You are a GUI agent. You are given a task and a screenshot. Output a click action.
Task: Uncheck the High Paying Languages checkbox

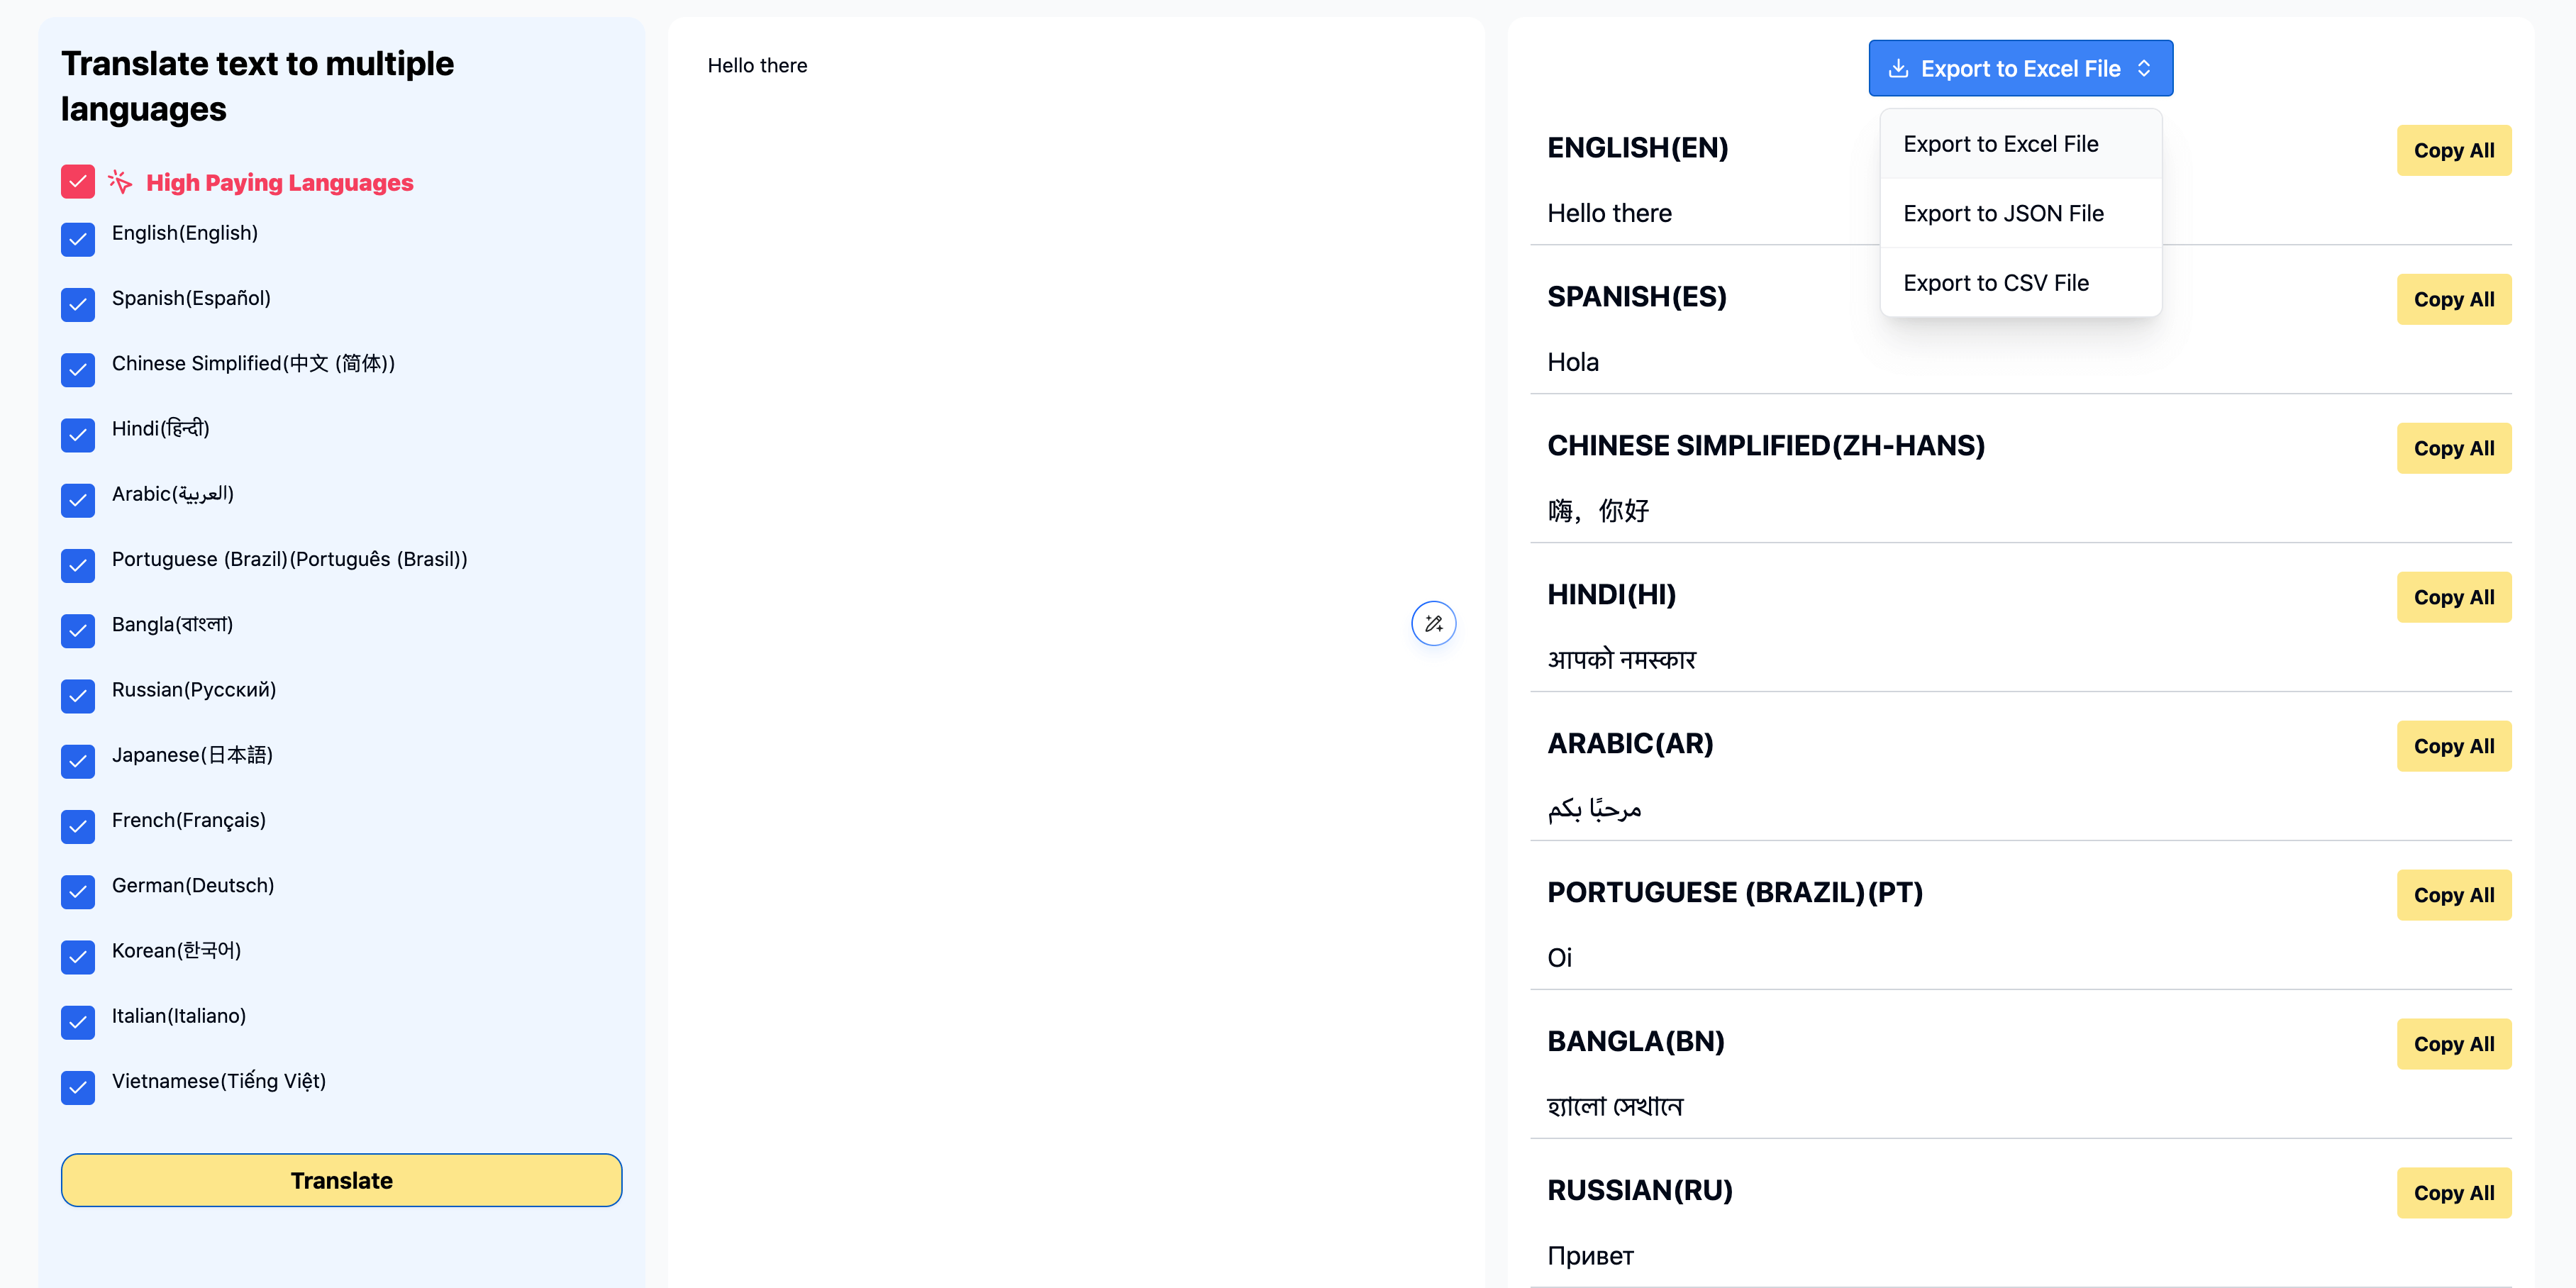pyautogui.click(x=77, y=181)
